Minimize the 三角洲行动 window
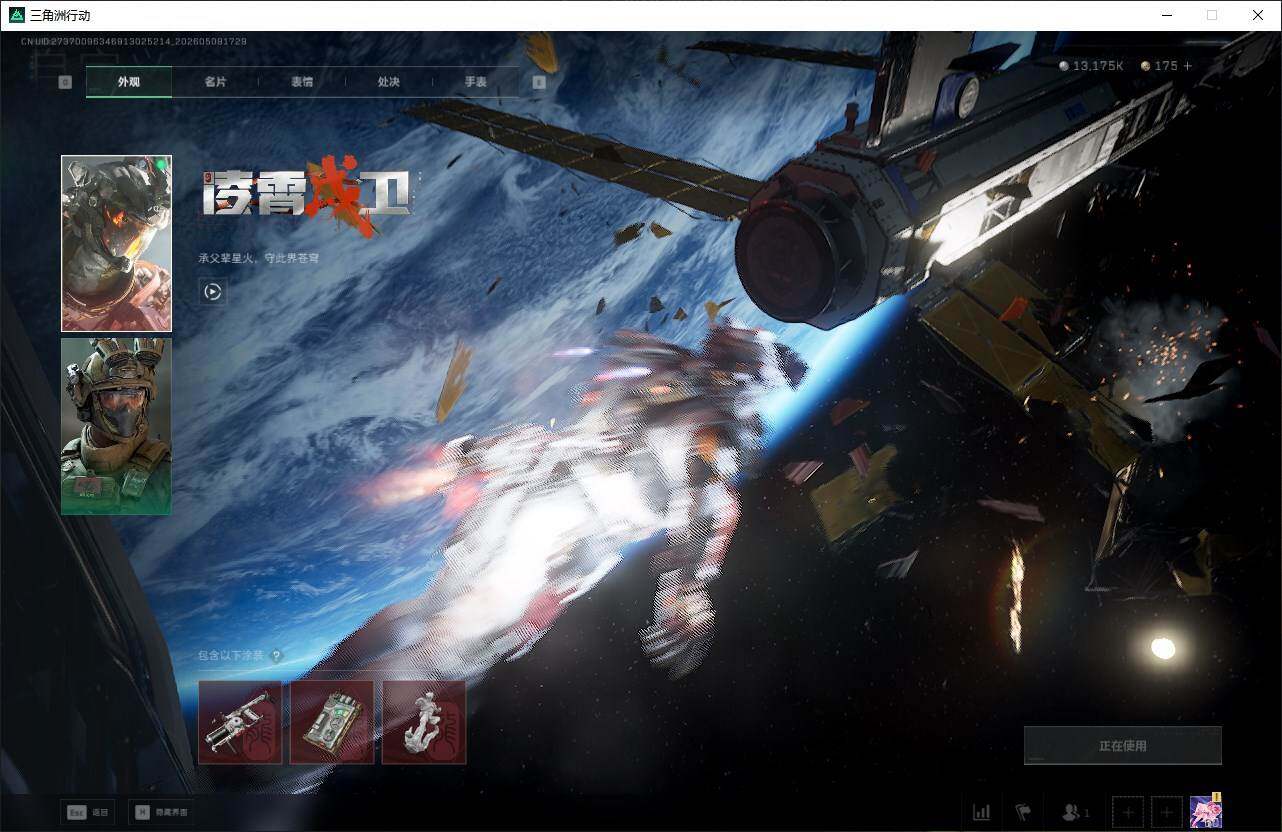The width and height of the screenshot is (1282, 832). coord(1167,15)
